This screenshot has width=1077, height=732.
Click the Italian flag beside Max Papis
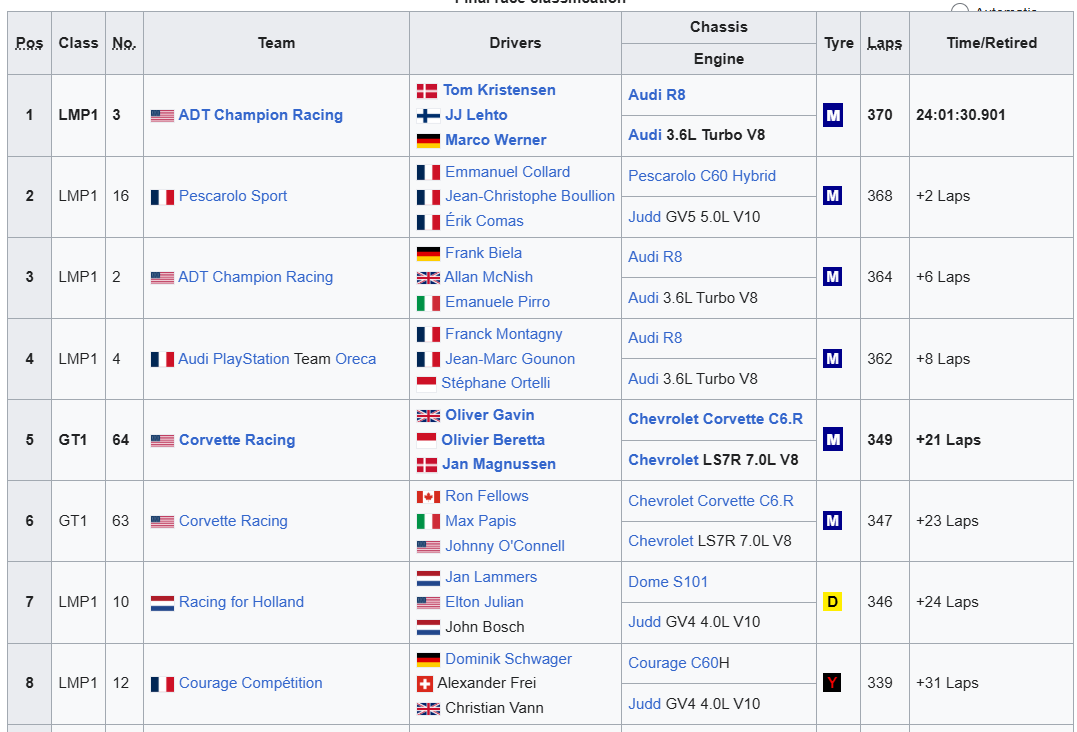click(x=428, y=522)
